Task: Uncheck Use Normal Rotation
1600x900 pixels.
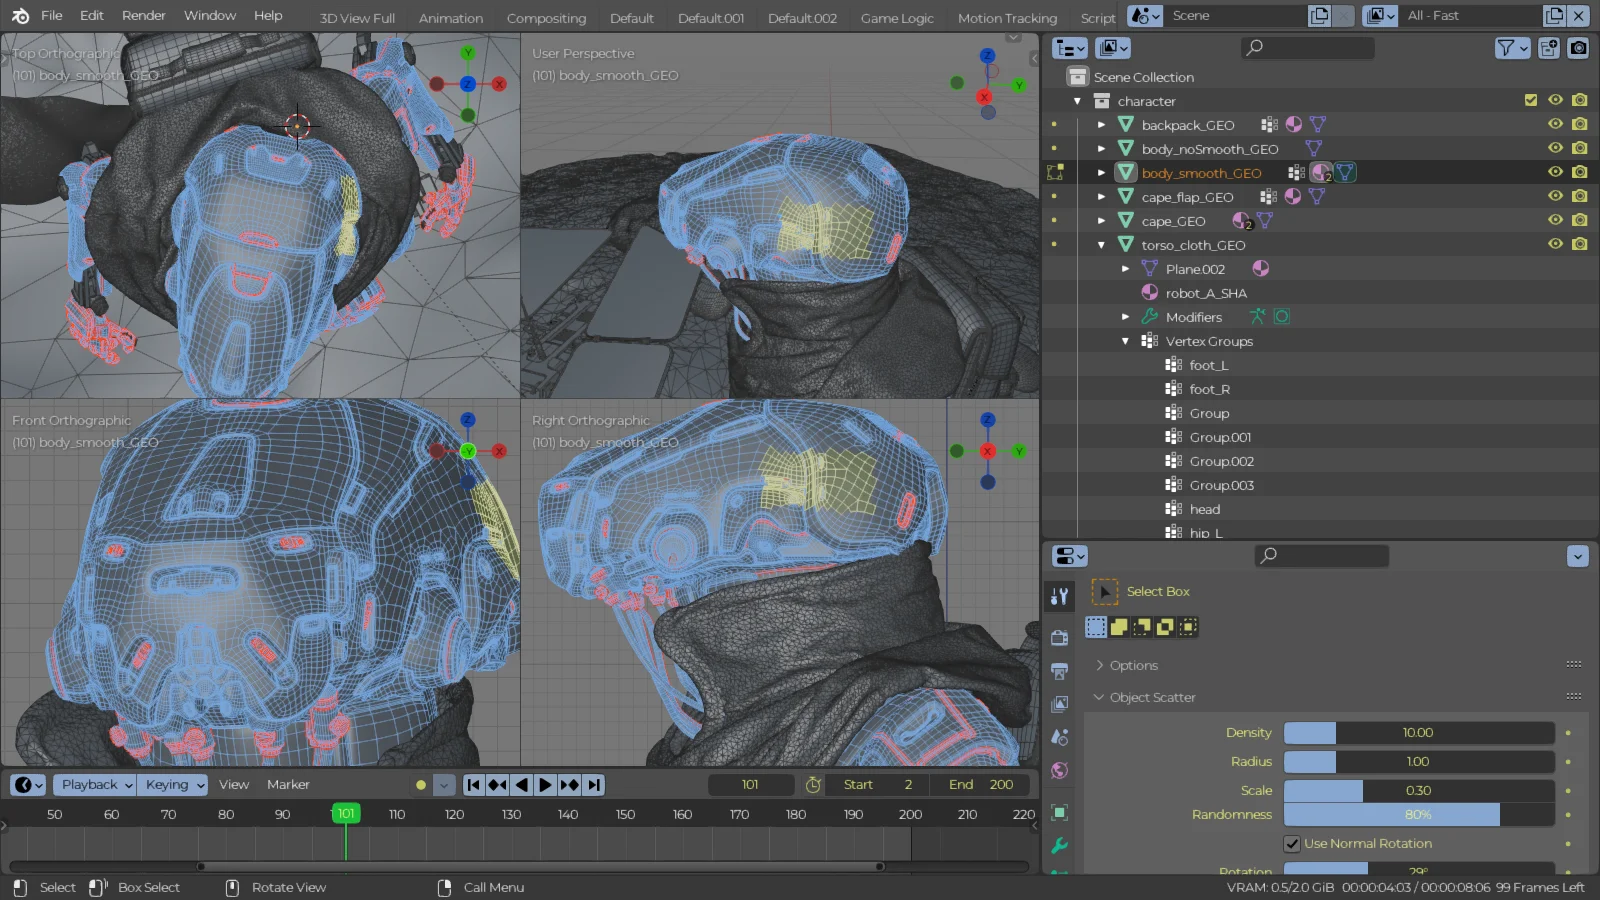Action: pos(1293,843)
